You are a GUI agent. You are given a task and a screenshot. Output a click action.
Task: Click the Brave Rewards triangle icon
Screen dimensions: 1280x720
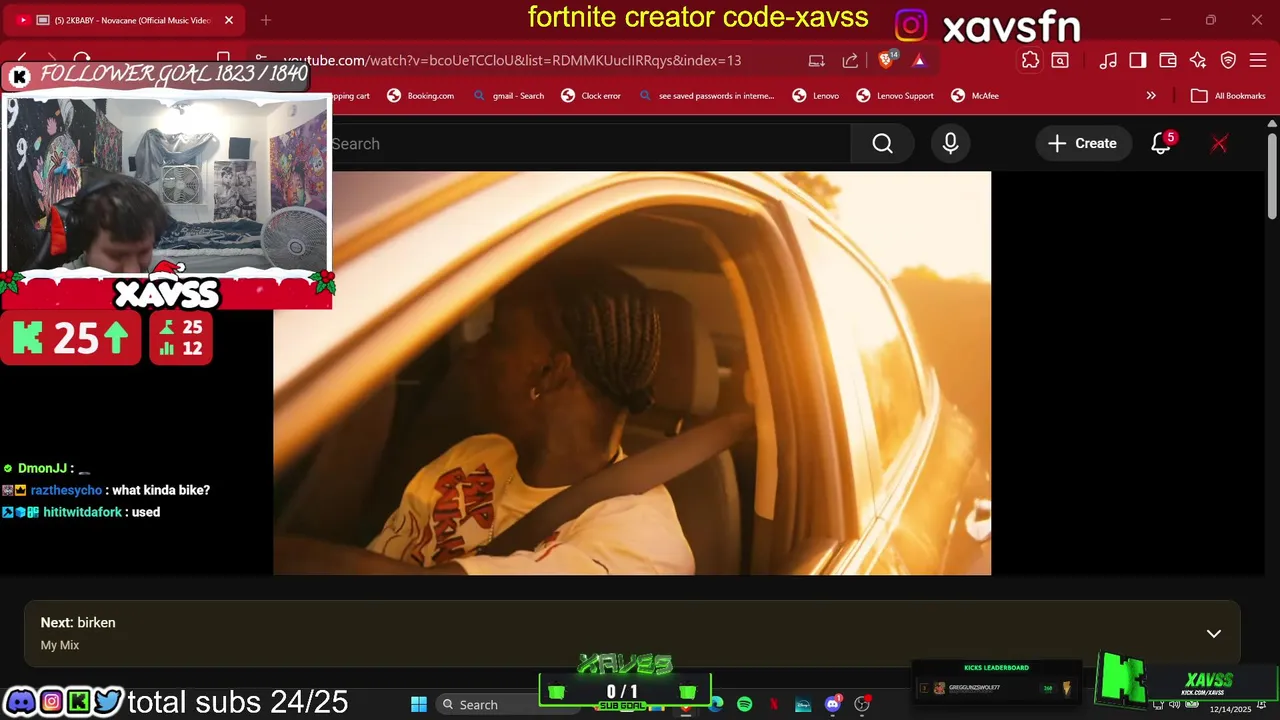point(919,60)
